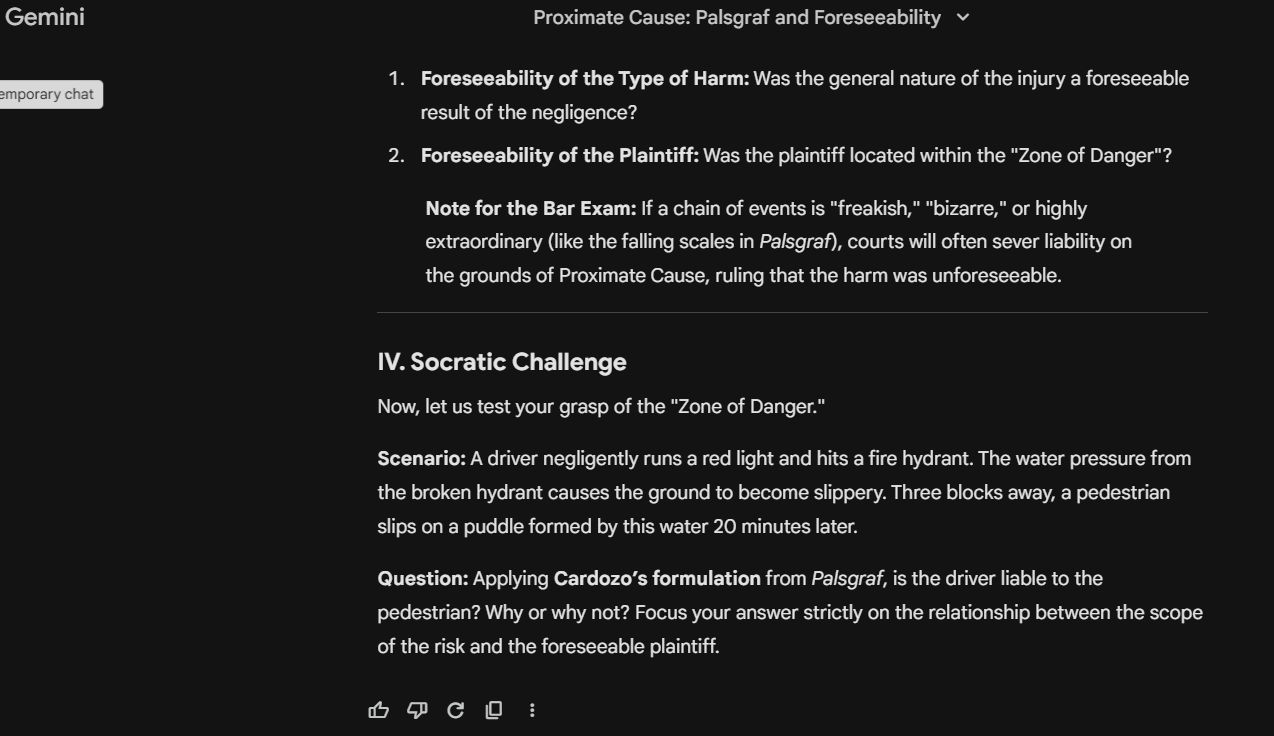Open the three-dot more options menu
Screen dimensions: 1274x736
pyautogui.click(x=532, y=710)
